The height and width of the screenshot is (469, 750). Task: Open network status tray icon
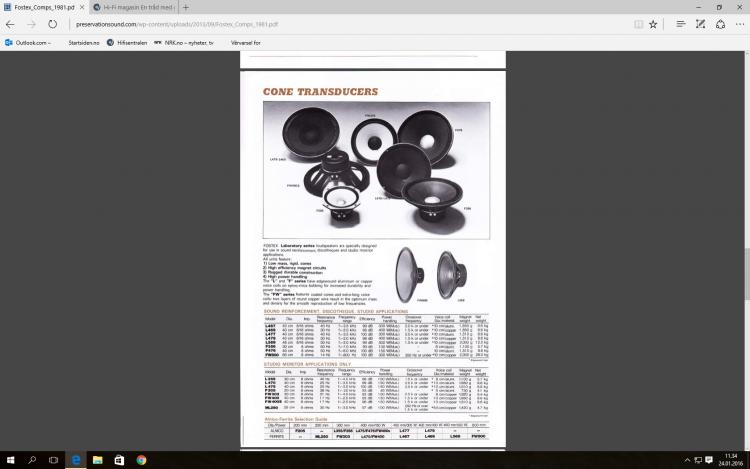698,460
